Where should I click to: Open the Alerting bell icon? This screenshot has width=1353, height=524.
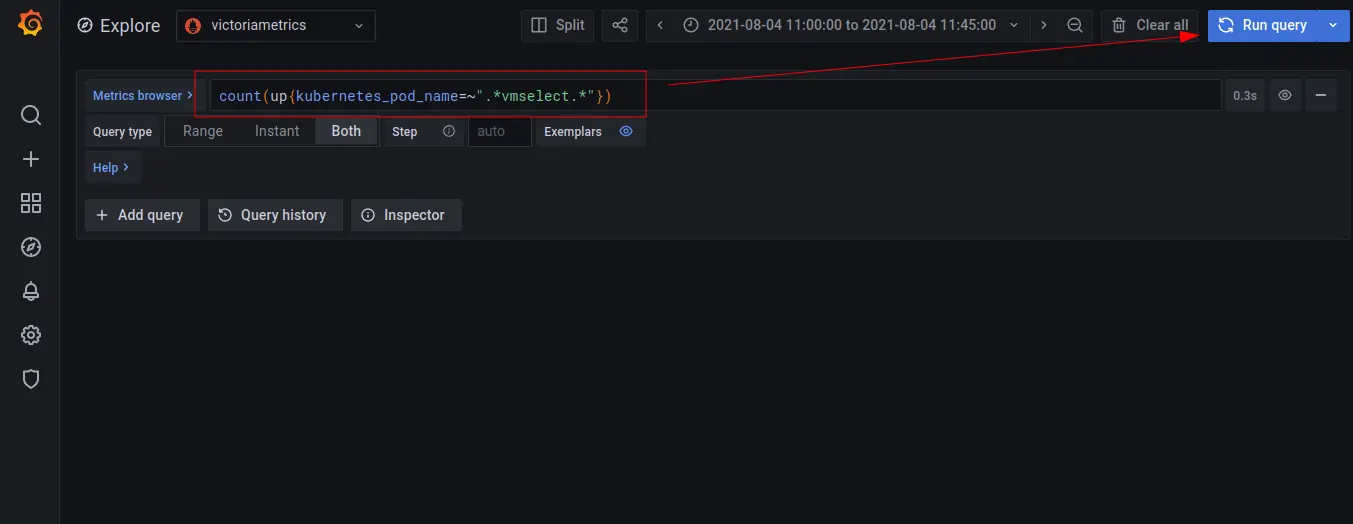click(x=31, y=291)
